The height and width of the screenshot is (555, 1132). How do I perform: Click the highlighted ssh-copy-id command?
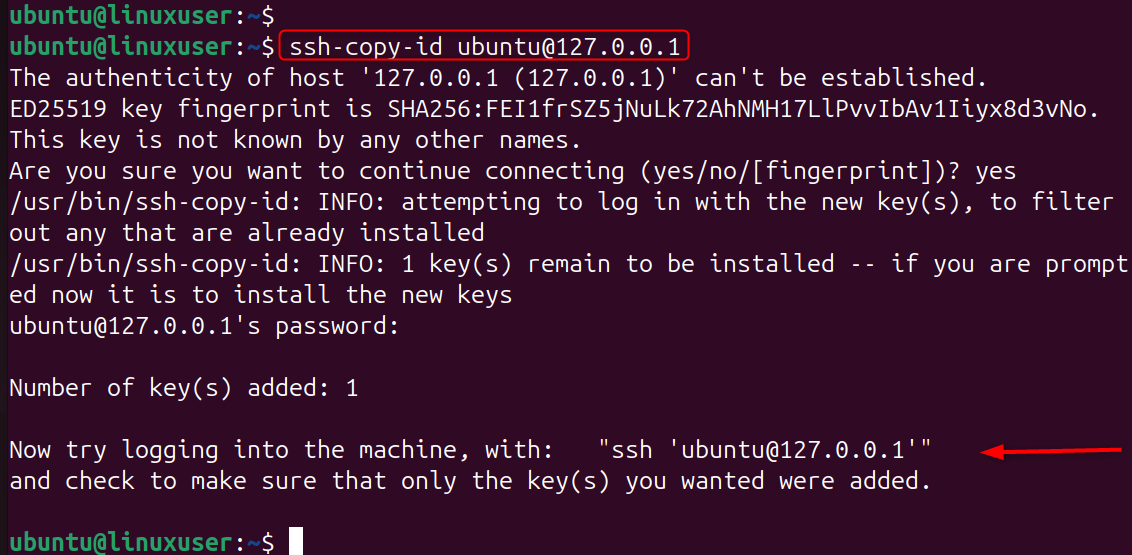pos(485,47)
